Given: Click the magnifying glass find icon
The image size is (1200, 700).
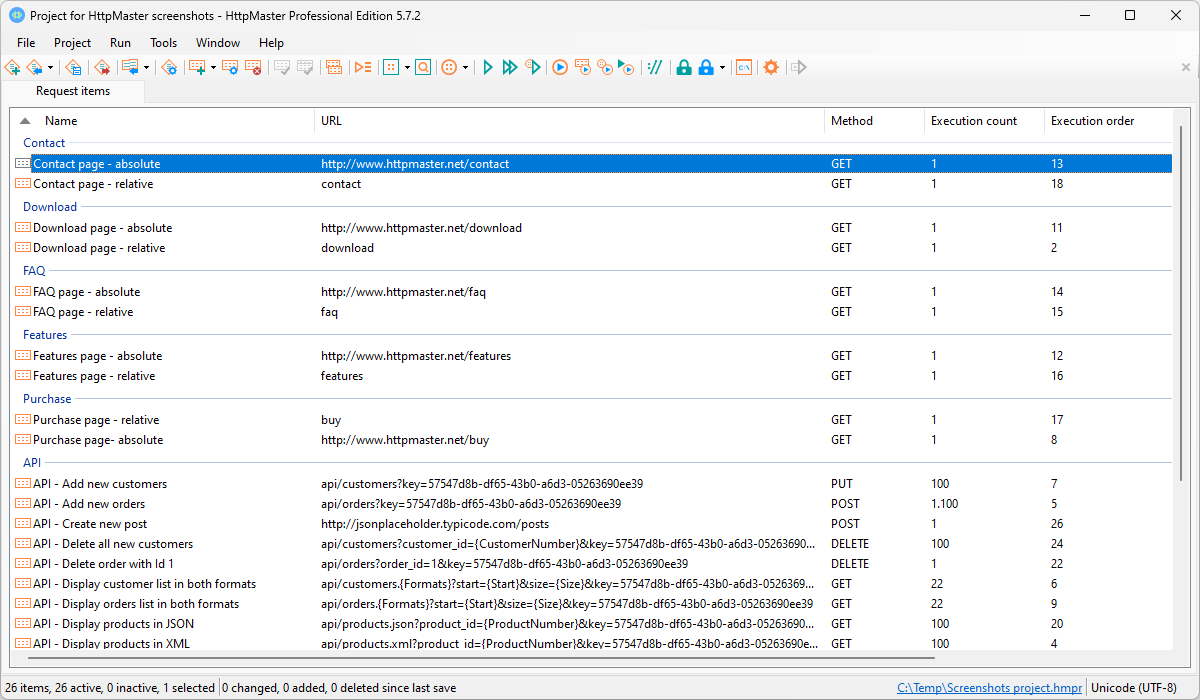Looking at the screenshot, I should (423, 67).
